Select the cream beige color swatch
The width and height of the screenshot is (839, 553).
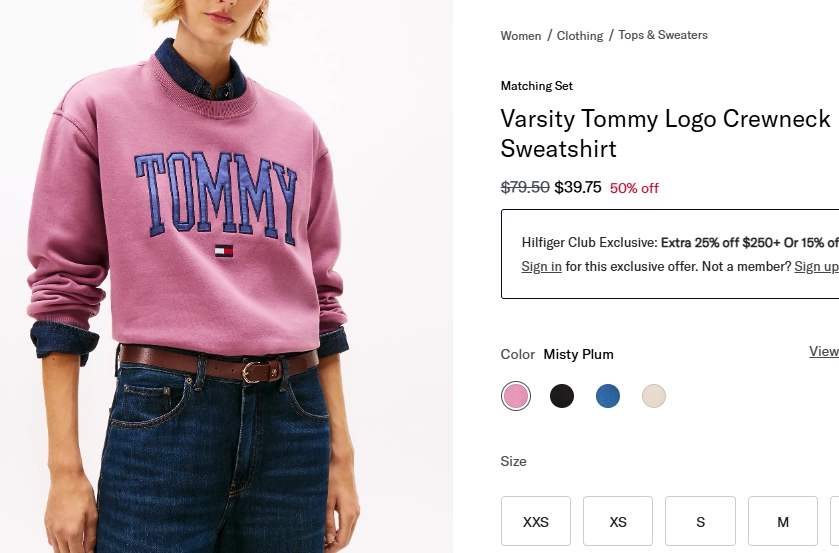pos(654,396)
